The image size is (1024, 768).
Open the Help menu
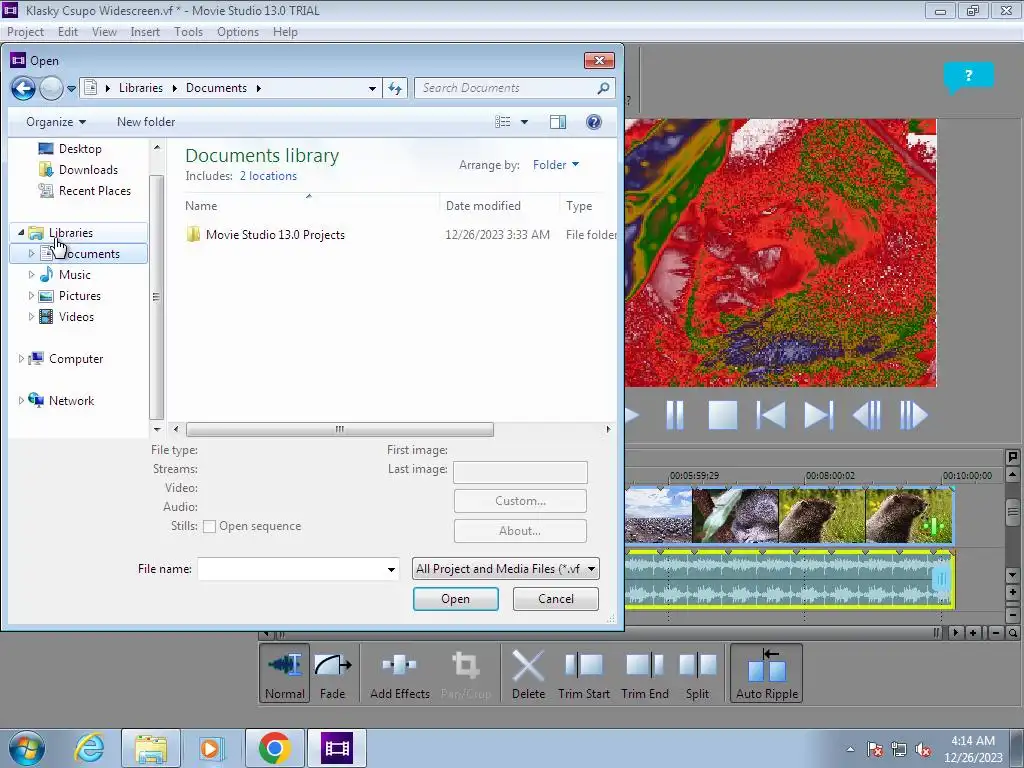point(285,32)
